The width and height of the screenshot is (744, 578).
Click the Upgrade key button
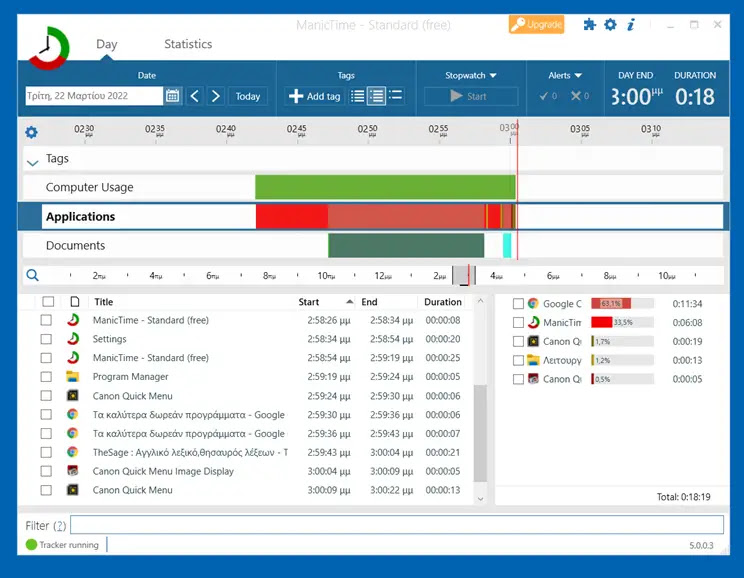click(x=536, y=24)
